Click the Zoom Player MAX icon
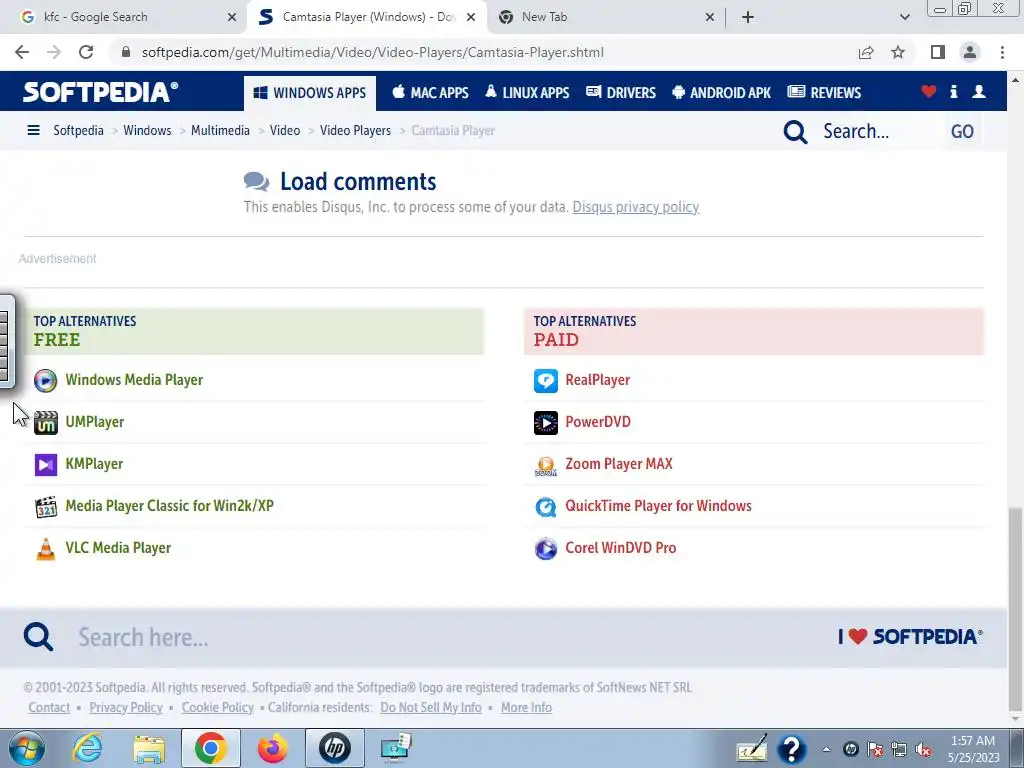This screenshot has height=768, width=1024. tap(545, 465)
